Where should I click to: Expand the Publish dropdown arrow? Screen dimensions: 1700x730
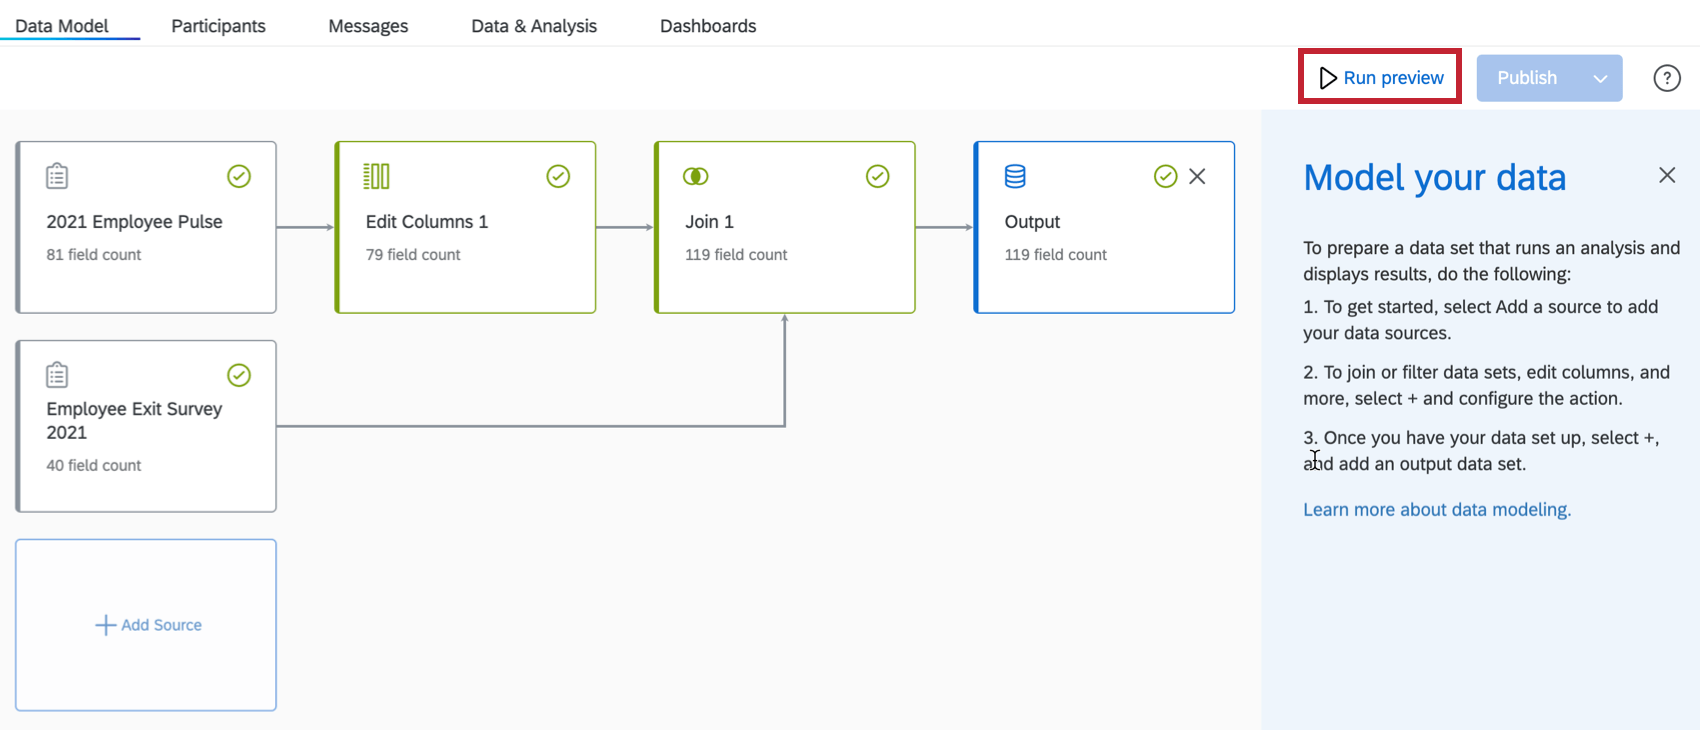point(1600,78)
